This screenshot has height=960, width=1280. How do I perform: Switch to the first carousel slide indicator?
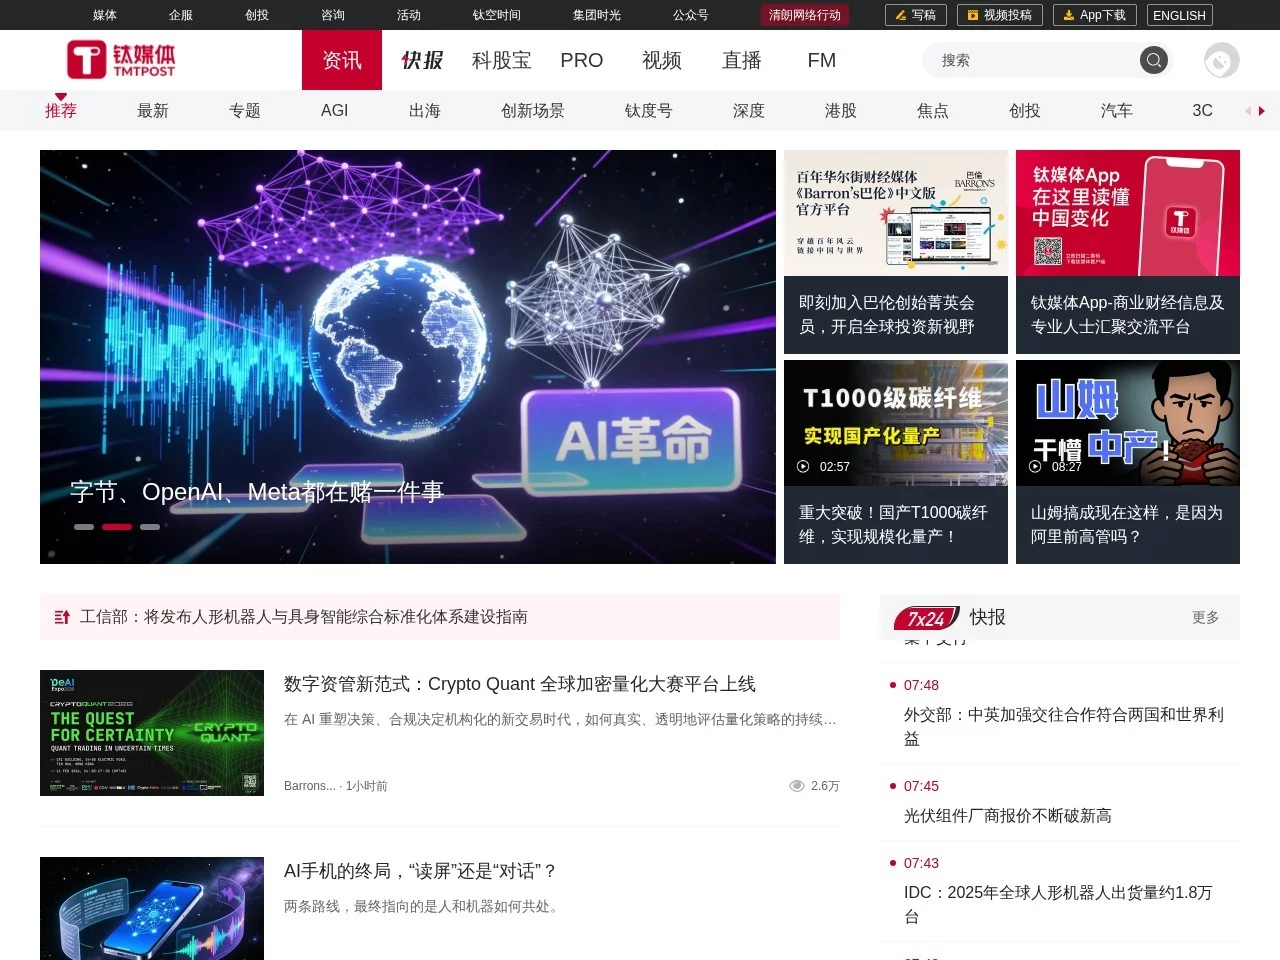pyautogui.click(x=84, y=526)
